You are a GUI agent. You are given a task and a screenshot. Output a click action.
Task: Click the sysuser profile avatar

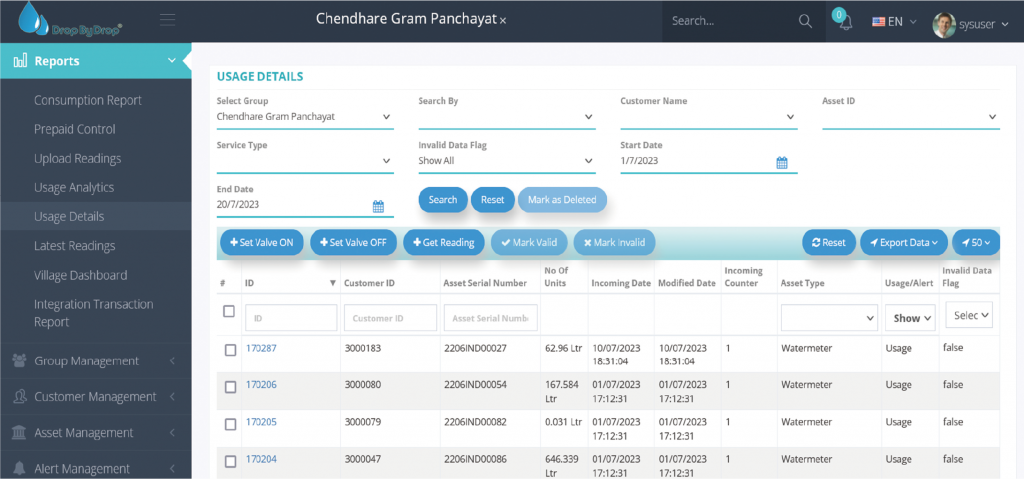click(x=944, y=22)
